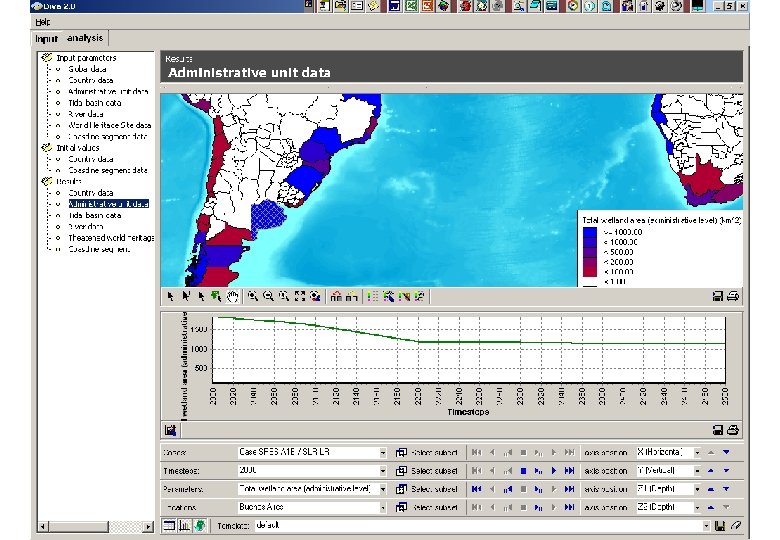Jump to last parameter

click(570, 489)
